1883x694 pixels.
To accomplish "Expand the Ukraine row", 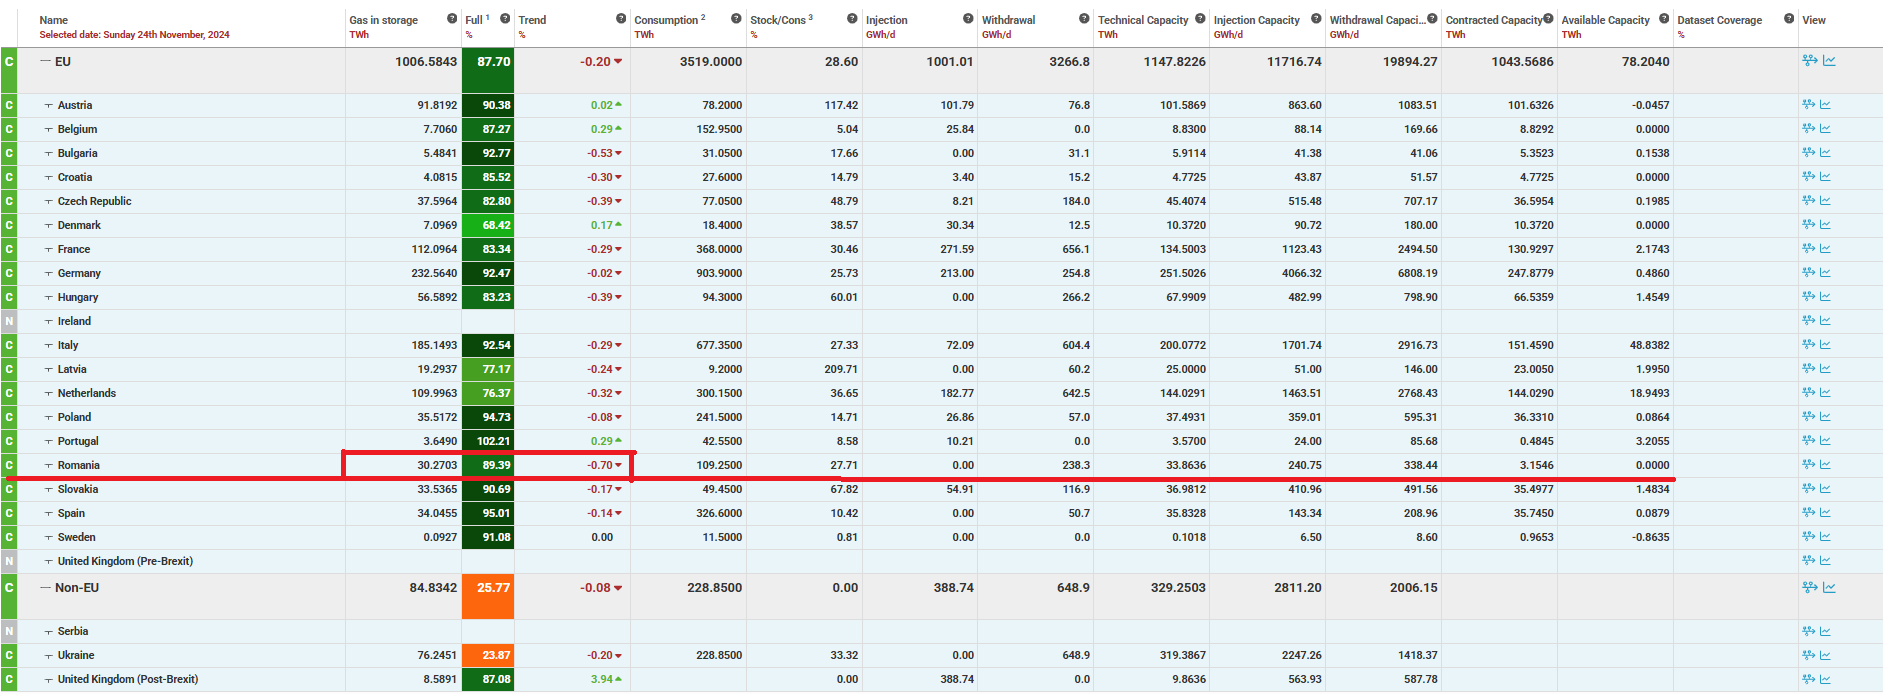I will tap(48, 655).
